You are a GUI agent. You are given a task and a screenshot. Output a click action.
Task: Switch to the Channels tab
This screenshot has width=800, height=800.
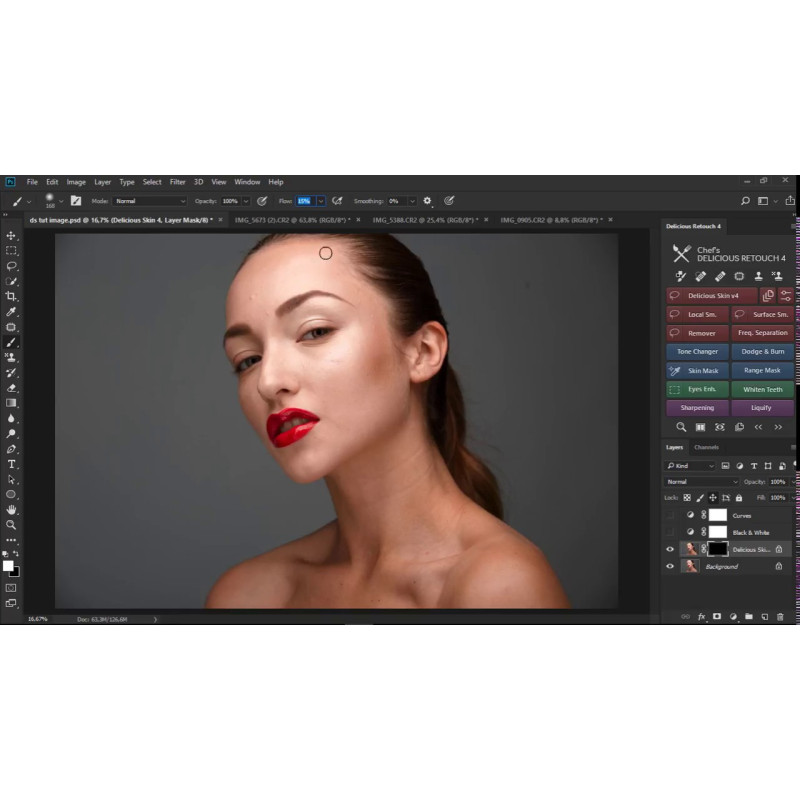706,447
